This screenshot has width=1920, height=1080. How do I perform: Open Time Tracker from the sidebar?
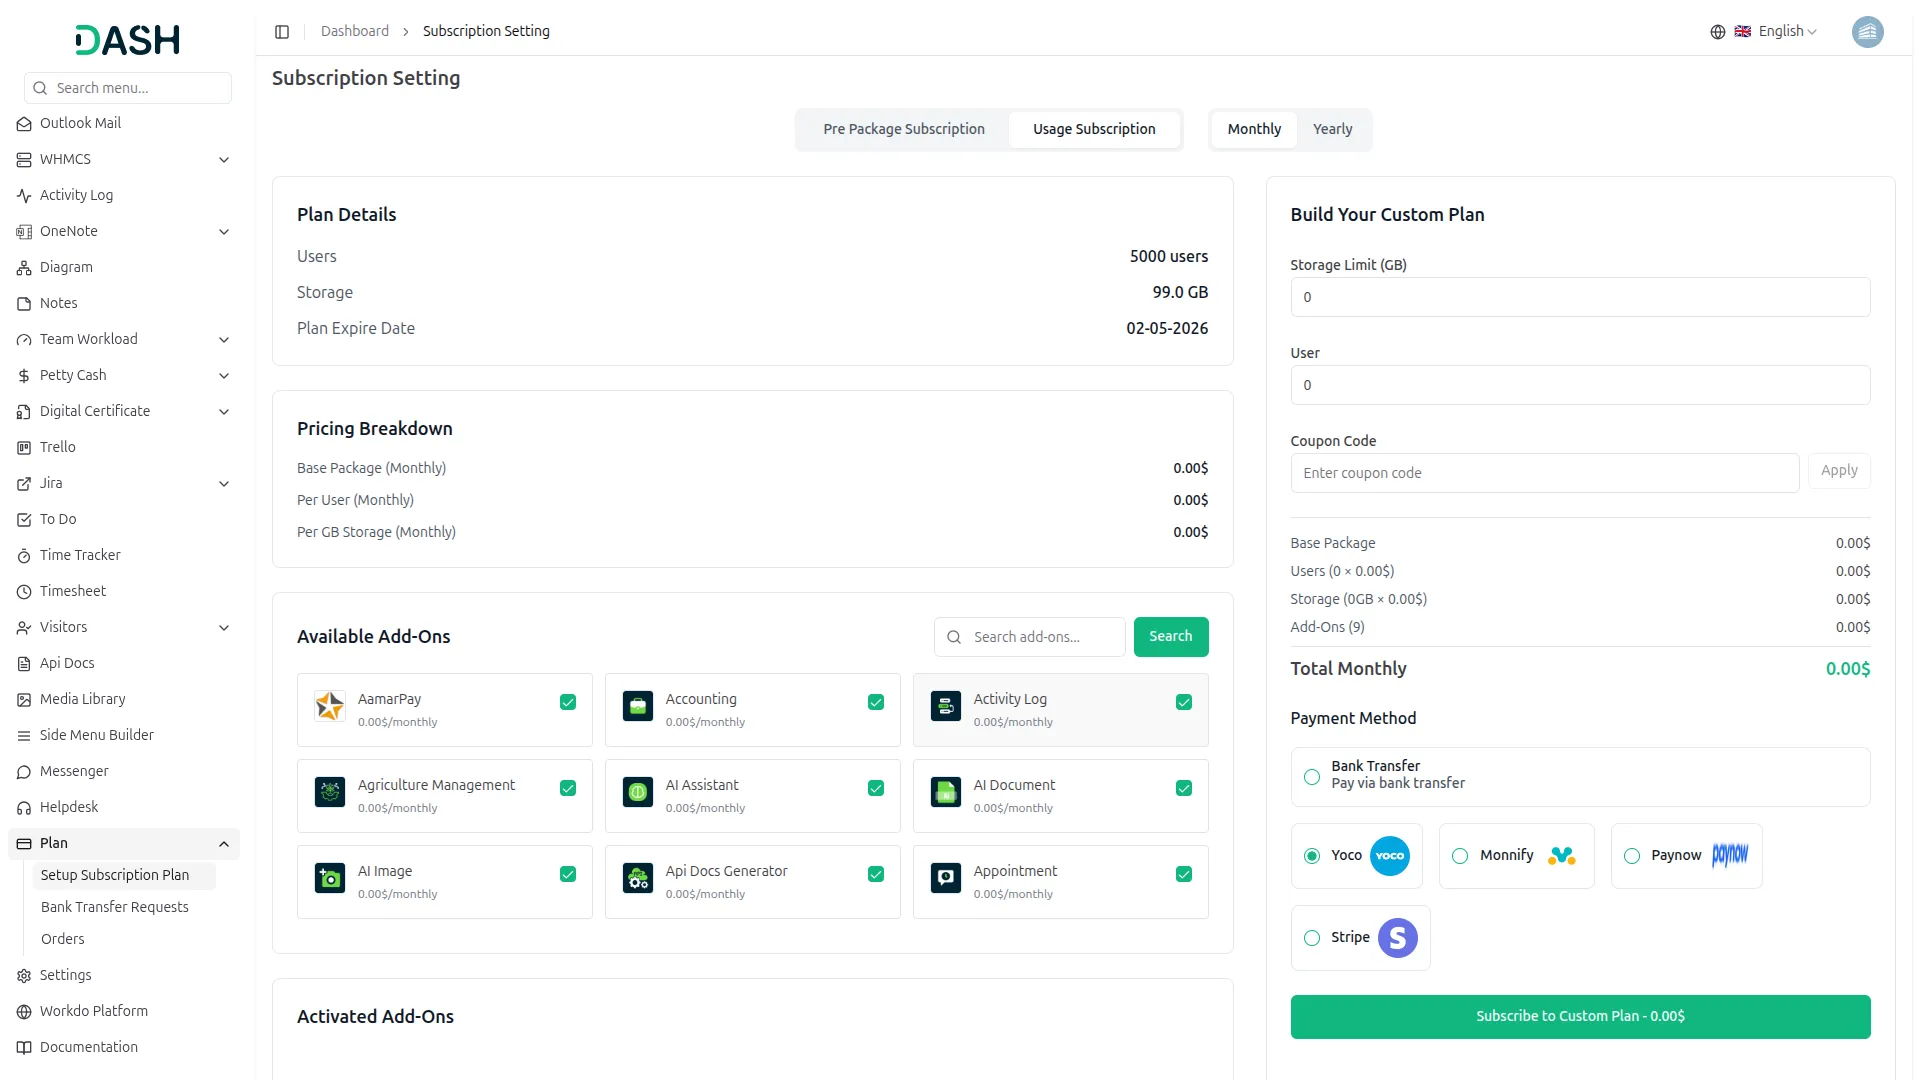click(x=80, y=555)
